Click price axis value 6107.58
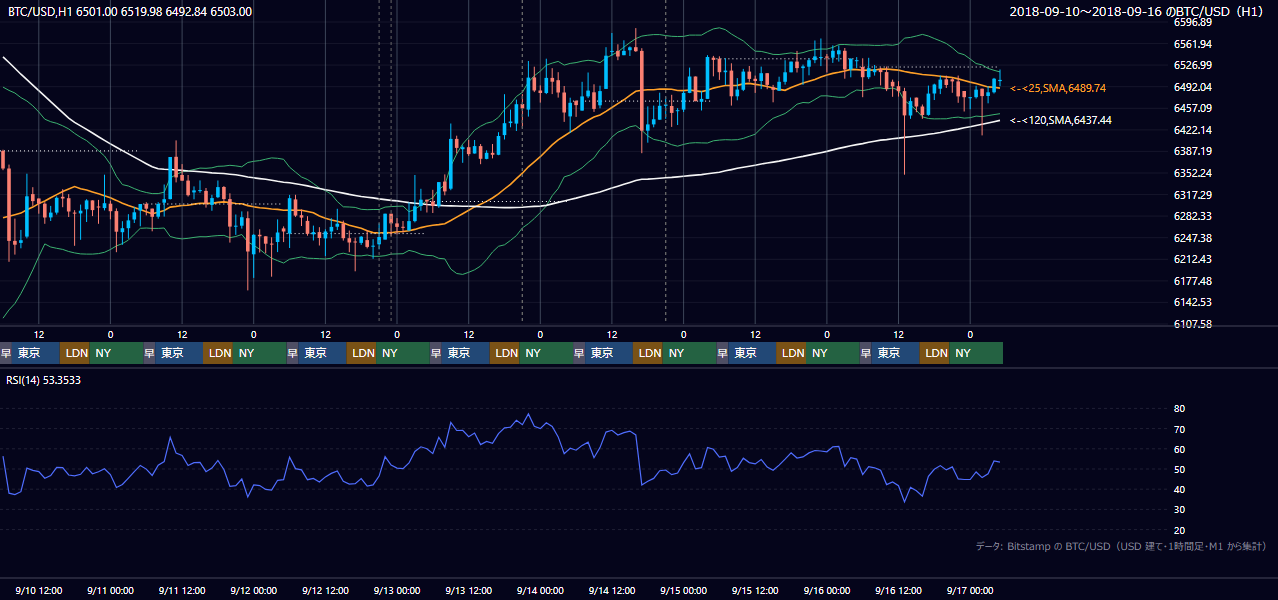The width and height of the screenshot is (1278, 600). [1193, 324]
